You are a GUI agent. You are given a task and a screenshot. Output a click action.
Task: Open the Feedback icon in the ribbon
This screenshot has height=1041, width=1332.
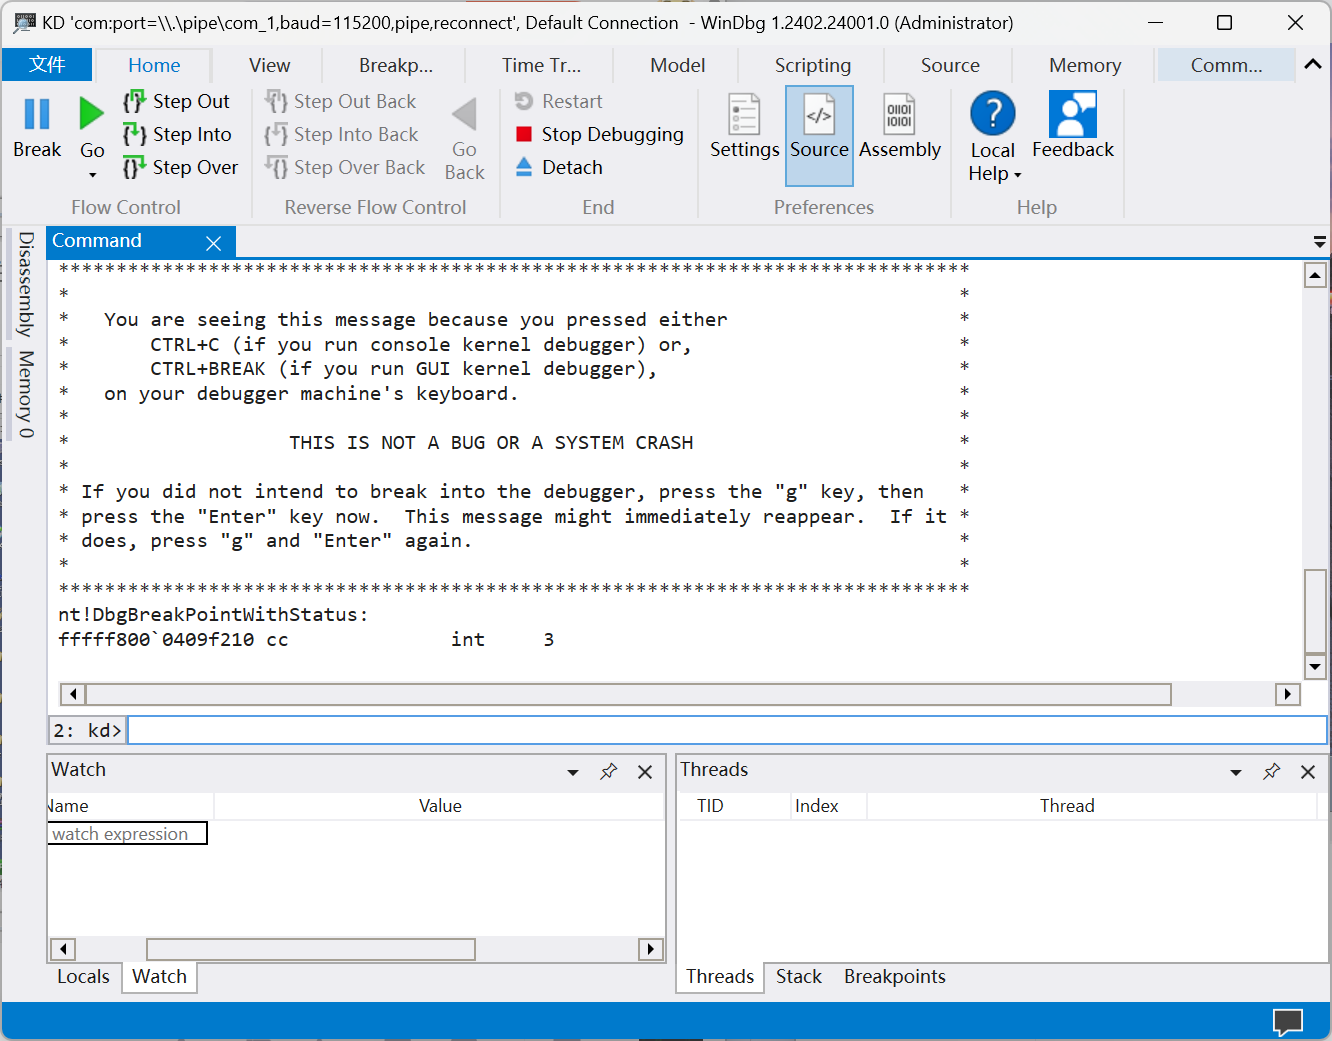pyautogui.click(x=1072, y=116)
